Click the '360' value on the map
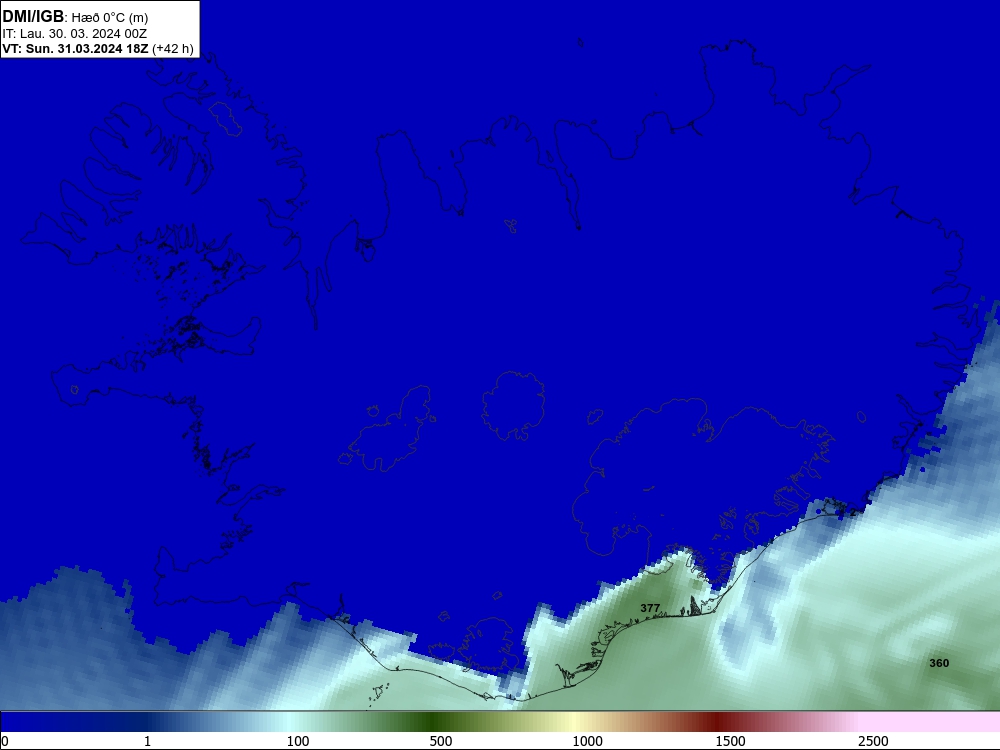Screen dimensions: 1000x750 [939, 663]
